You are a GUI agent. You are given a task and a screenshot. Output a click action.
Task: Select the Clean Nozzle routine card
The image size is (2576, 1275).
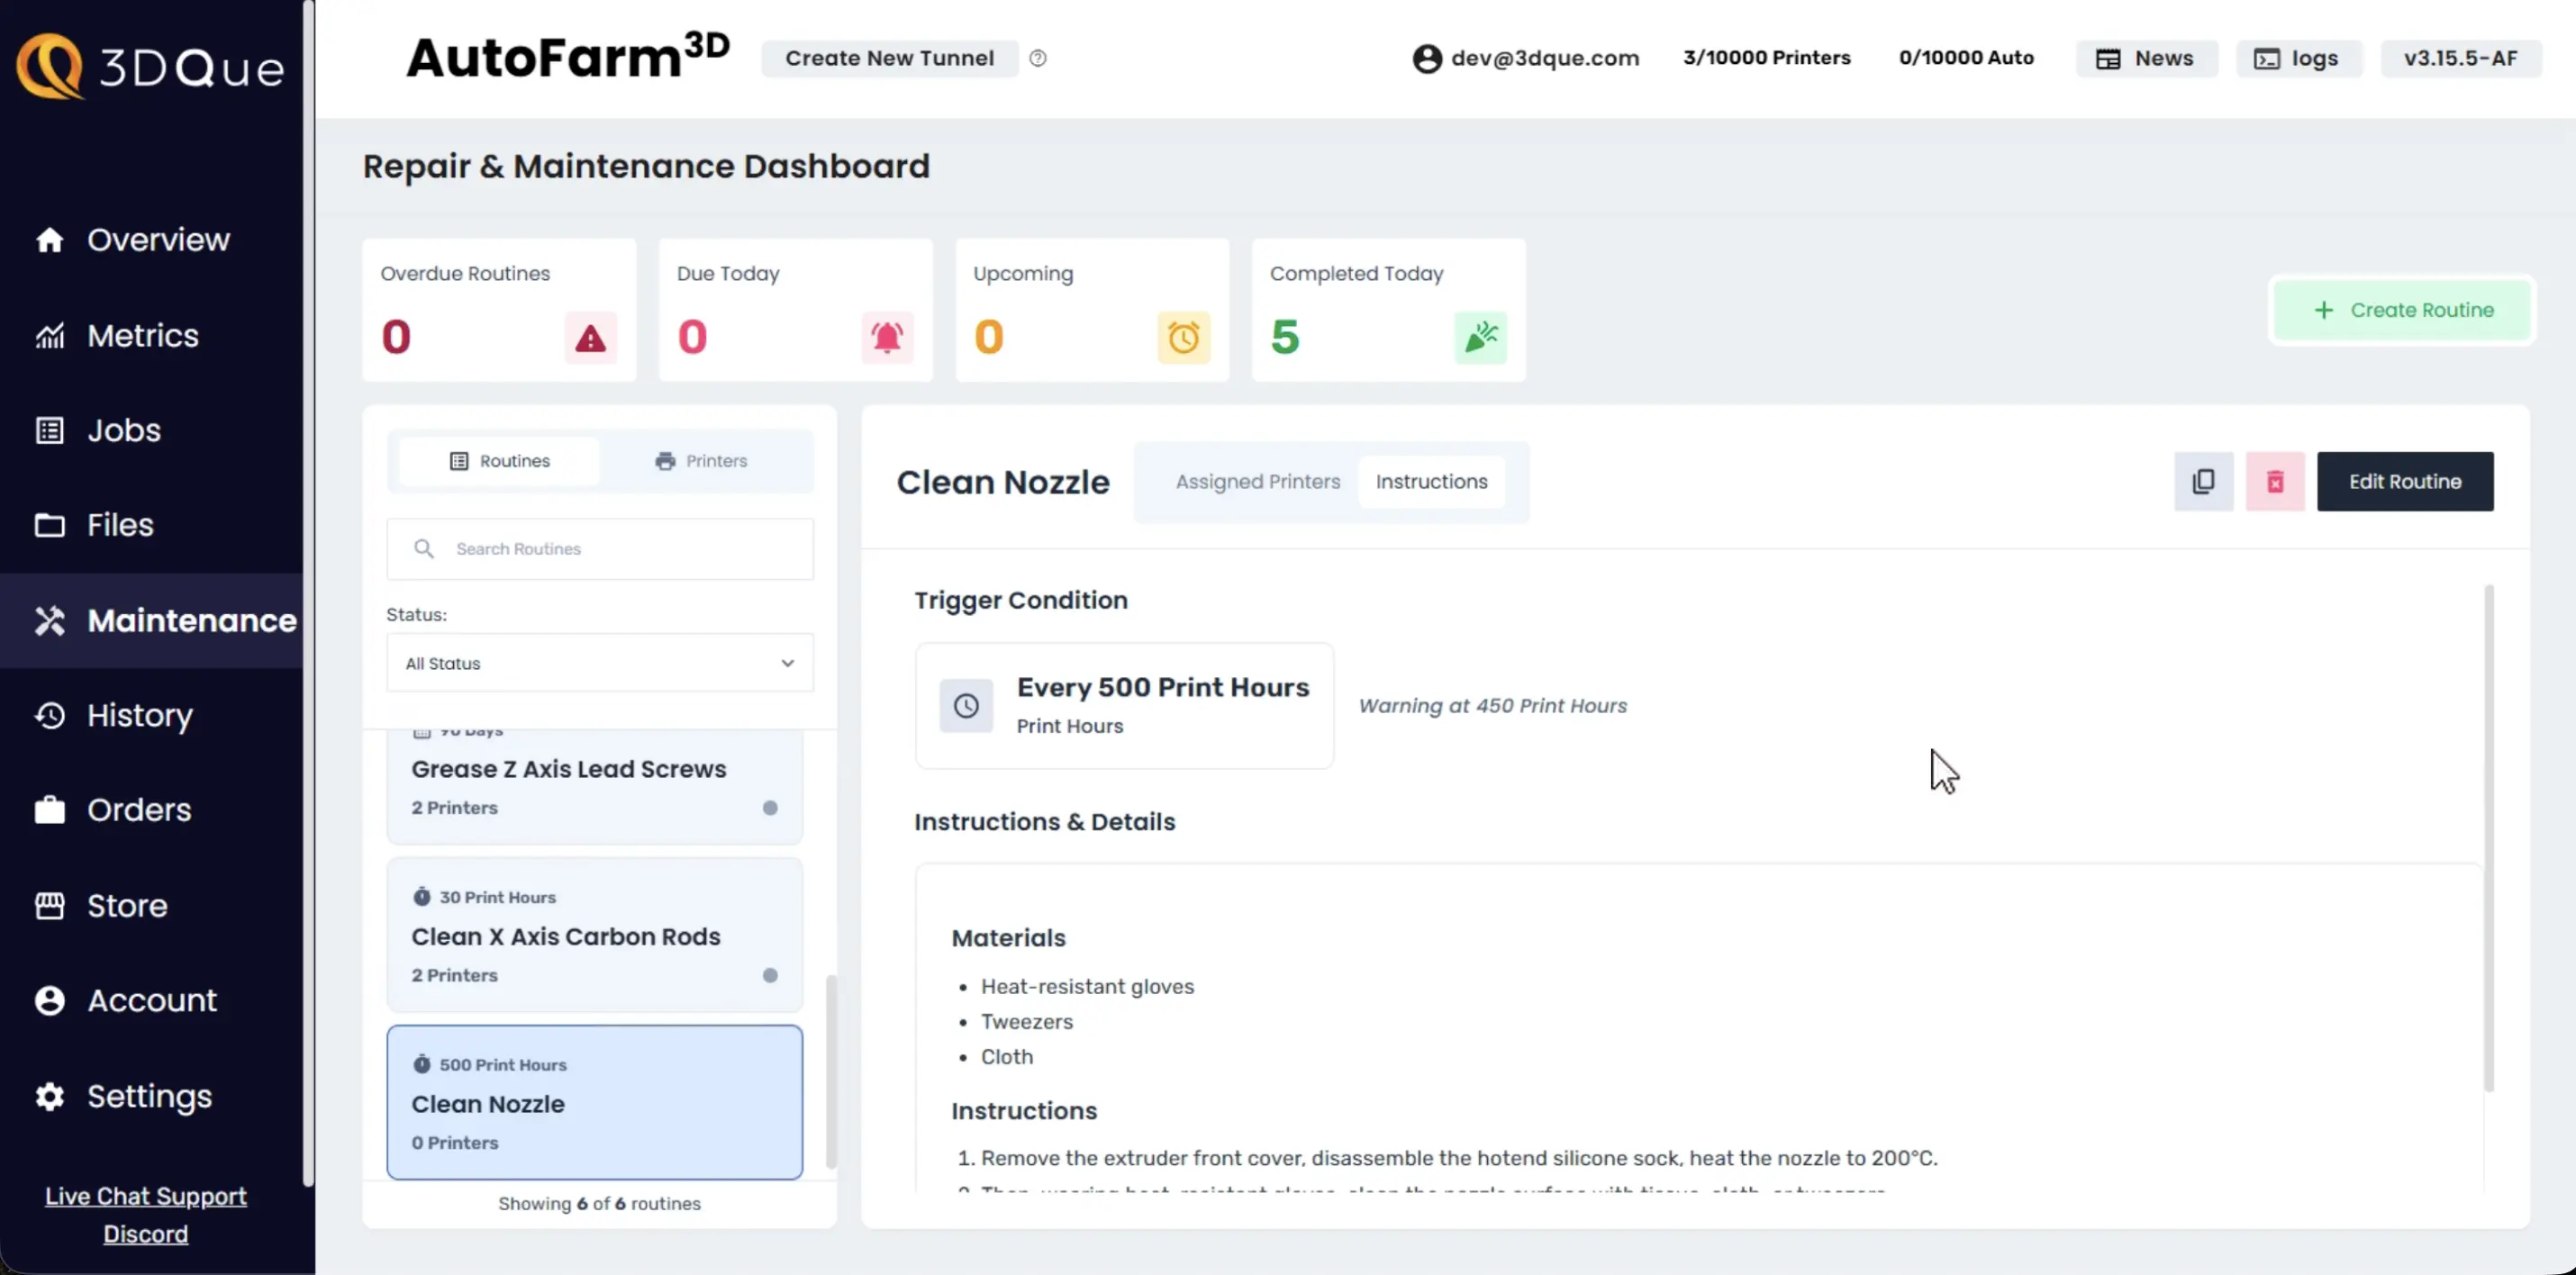tap(595, 1103)
